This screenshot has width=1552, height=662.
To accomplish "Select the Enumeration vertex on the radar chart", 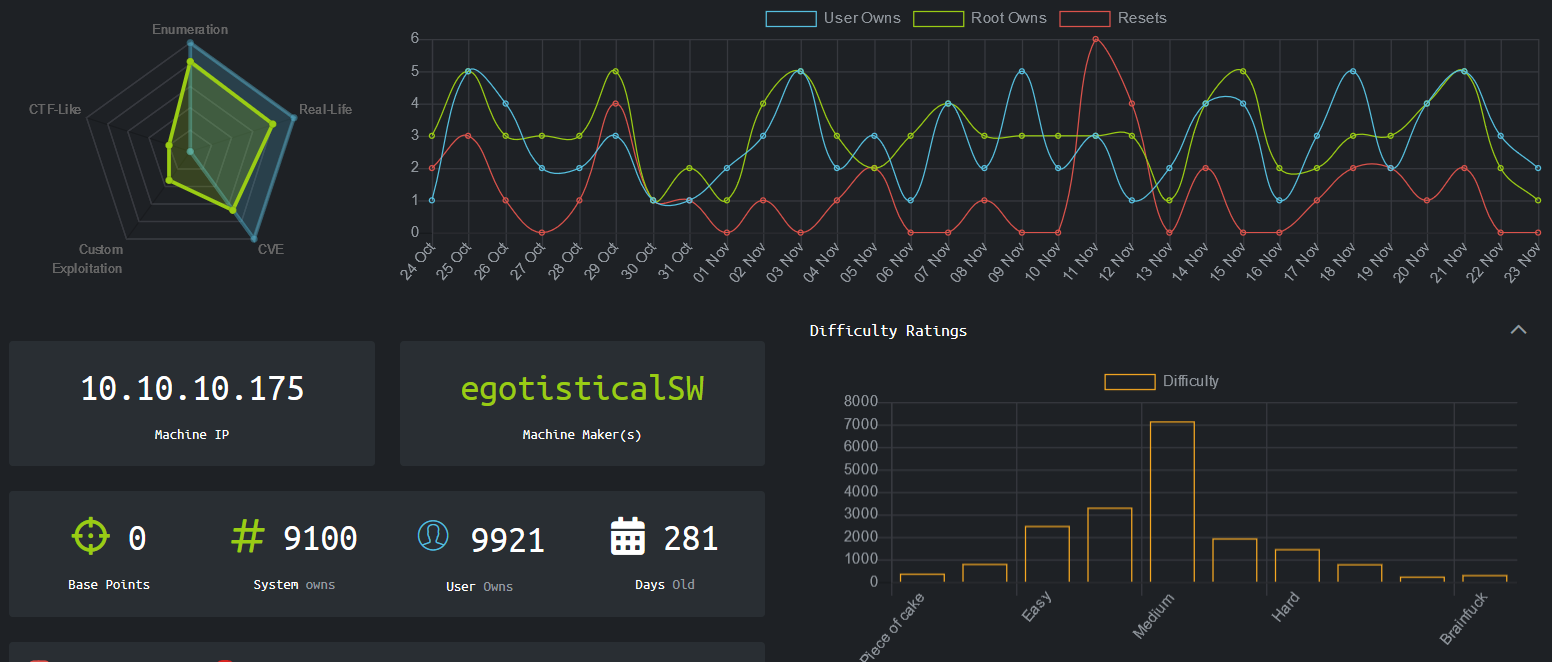I will (x=190, y=43).
